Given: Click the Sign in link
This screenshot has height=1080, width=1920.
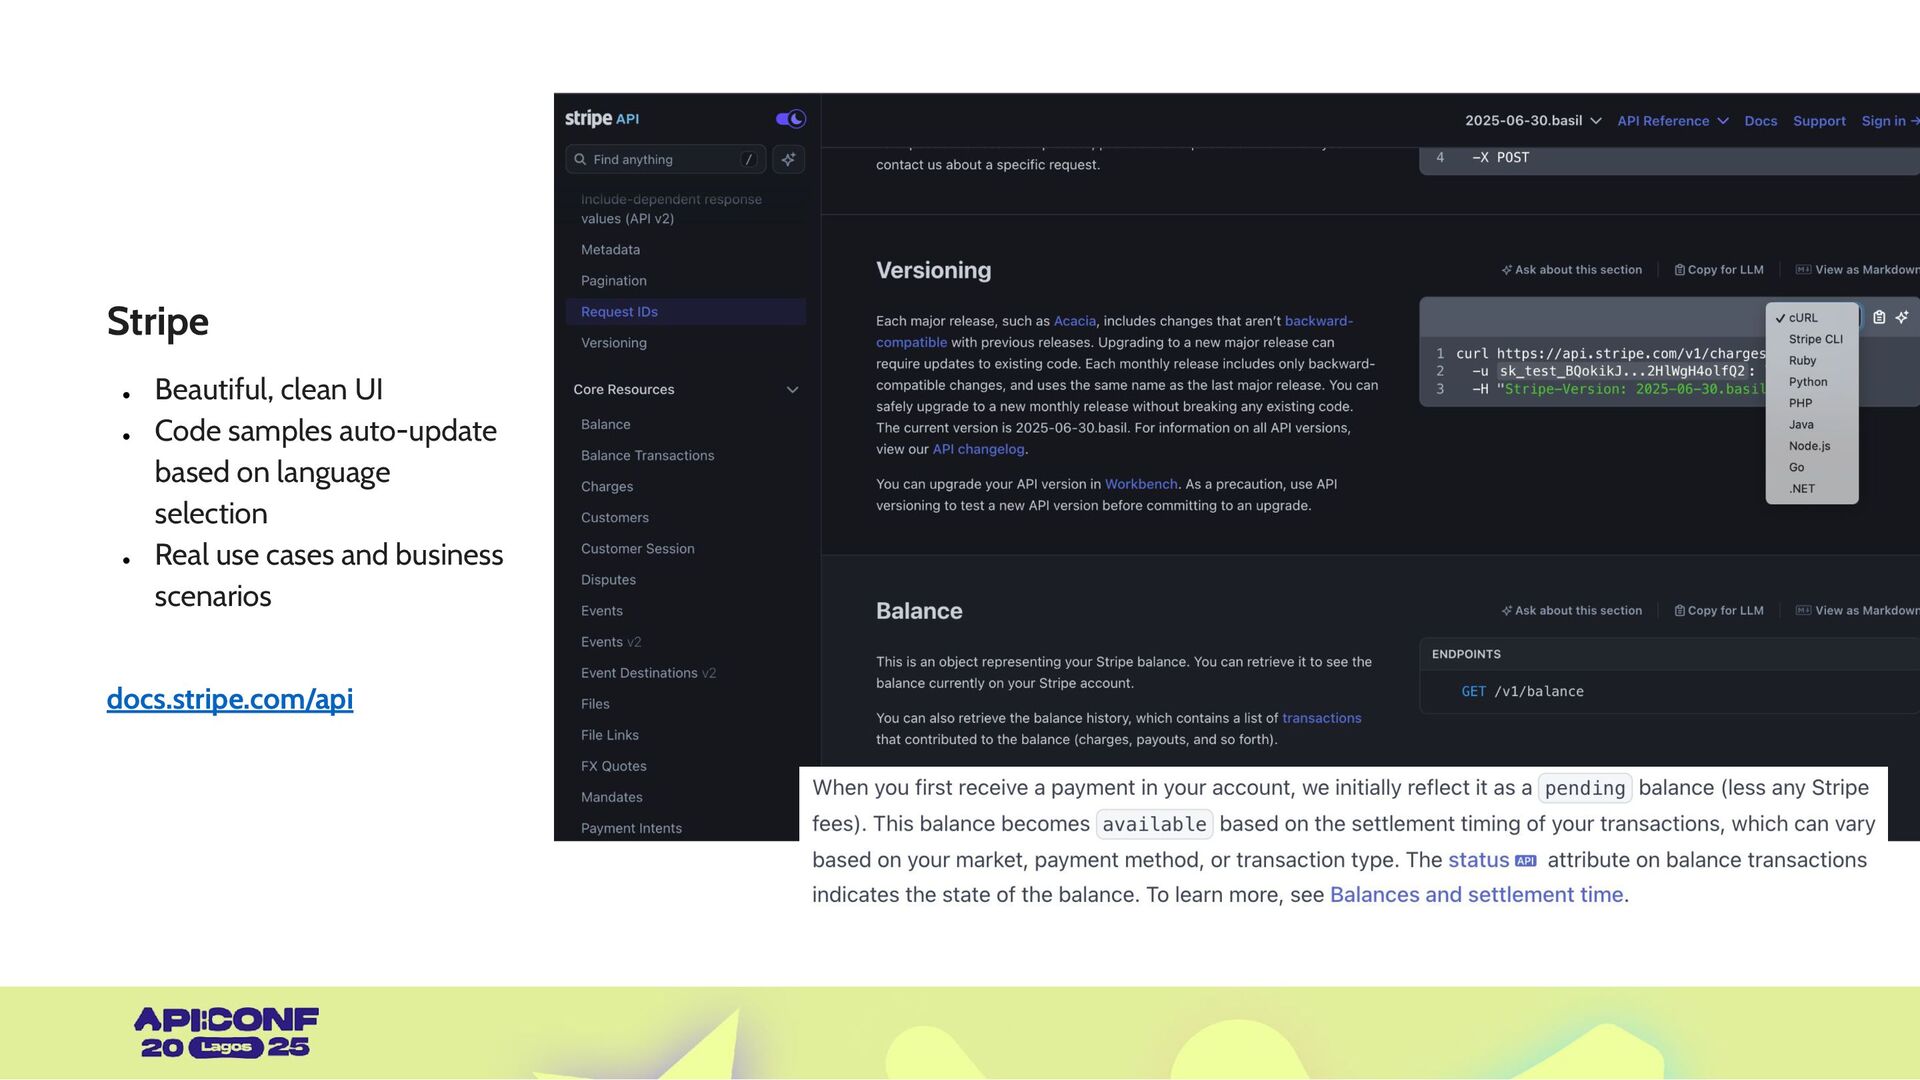Looking at the screenshot, I should (x=1889, y=121).
